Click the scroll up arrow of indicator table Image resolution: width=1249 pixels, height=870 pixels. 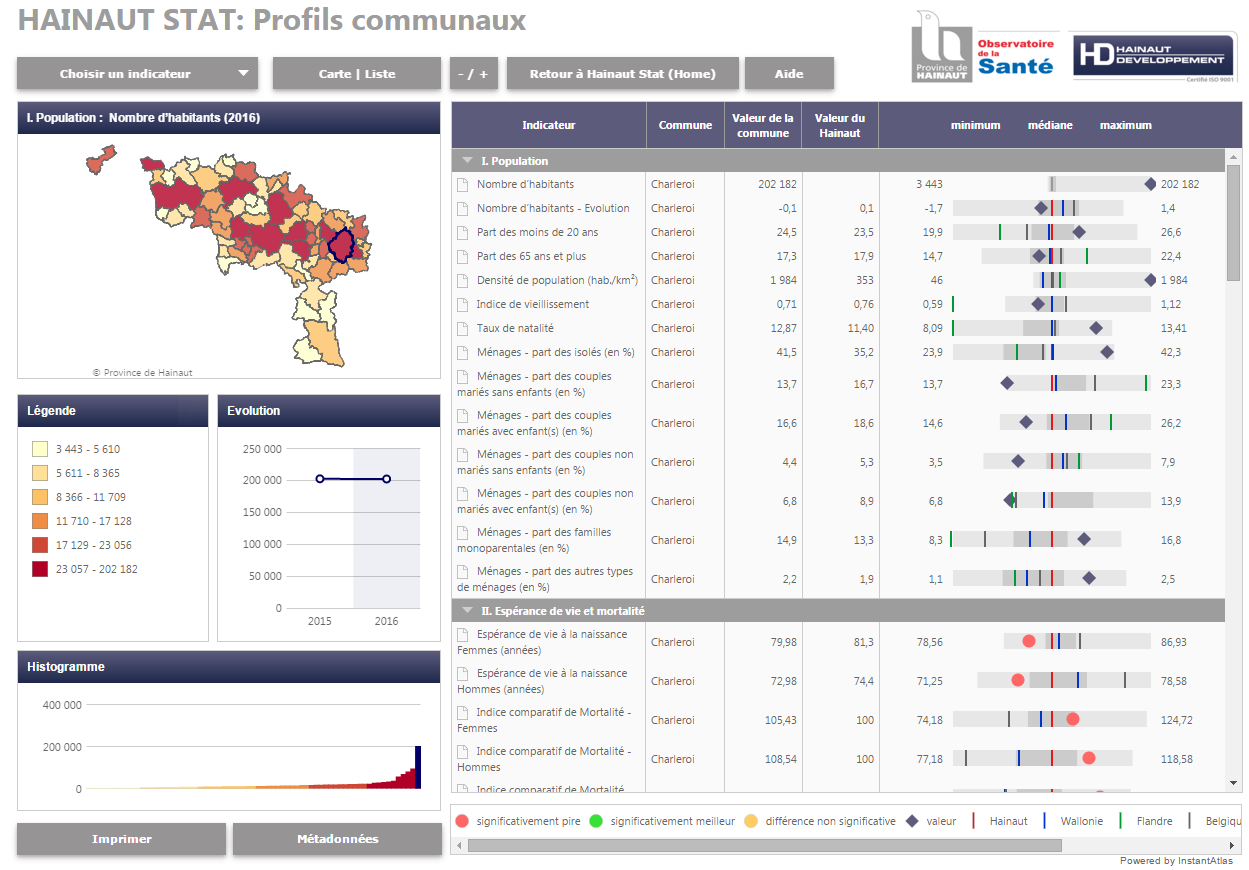pos(1233,157)
